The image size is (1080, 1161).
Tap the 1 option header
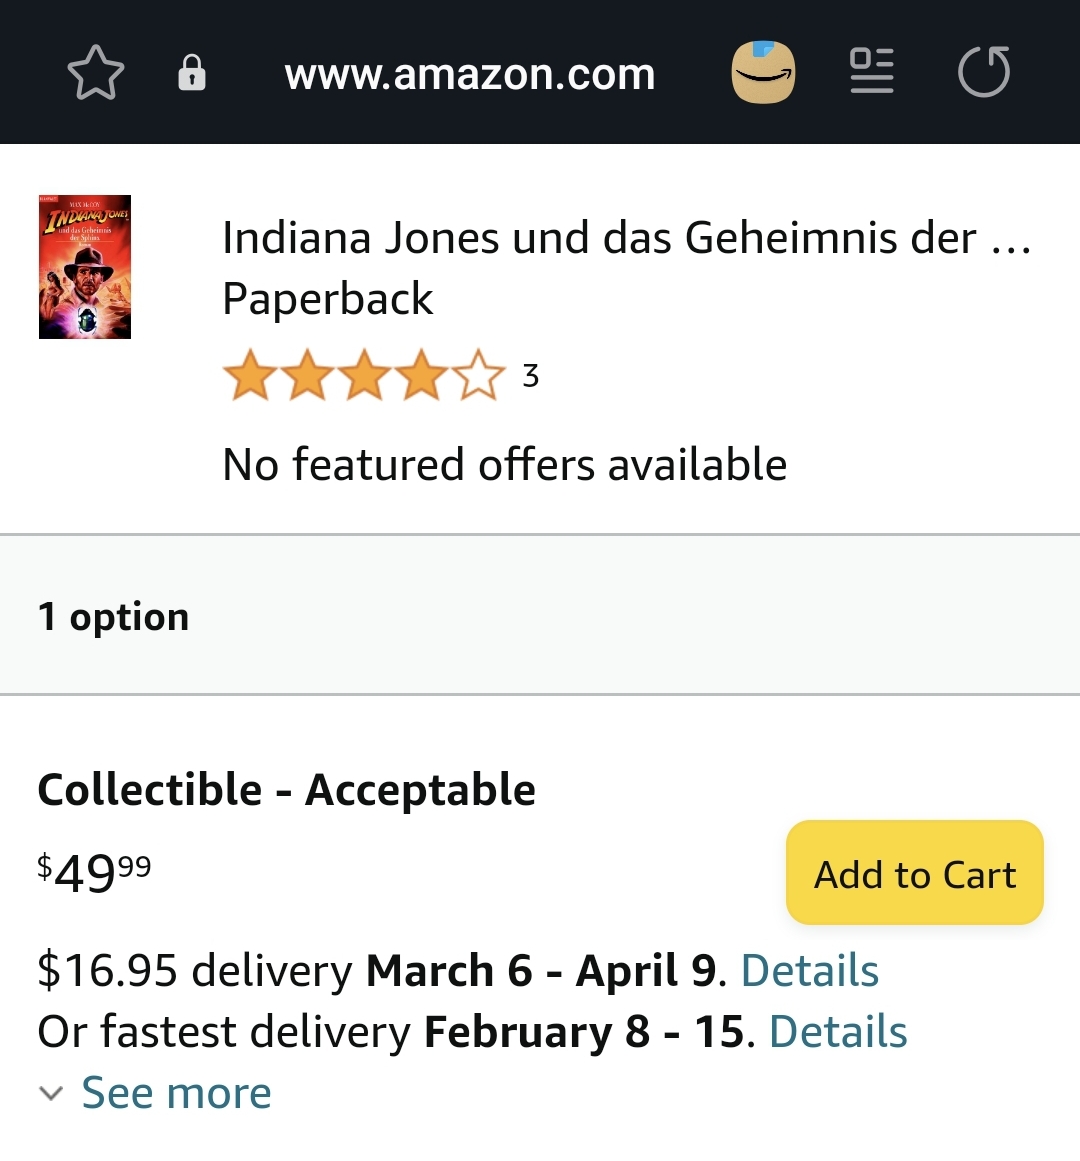tap(113, 616)
